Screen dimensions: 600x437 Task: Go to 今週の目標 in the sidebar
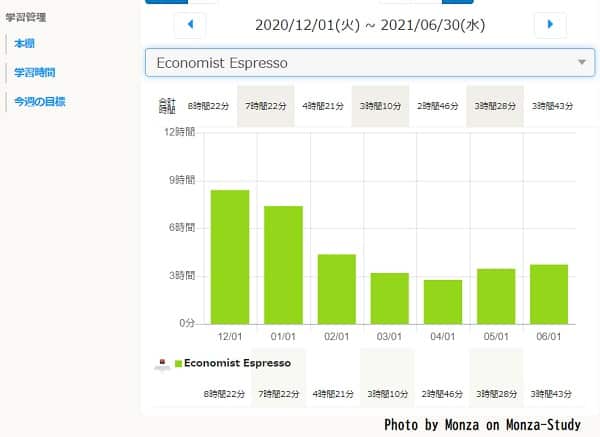[40, 101]
